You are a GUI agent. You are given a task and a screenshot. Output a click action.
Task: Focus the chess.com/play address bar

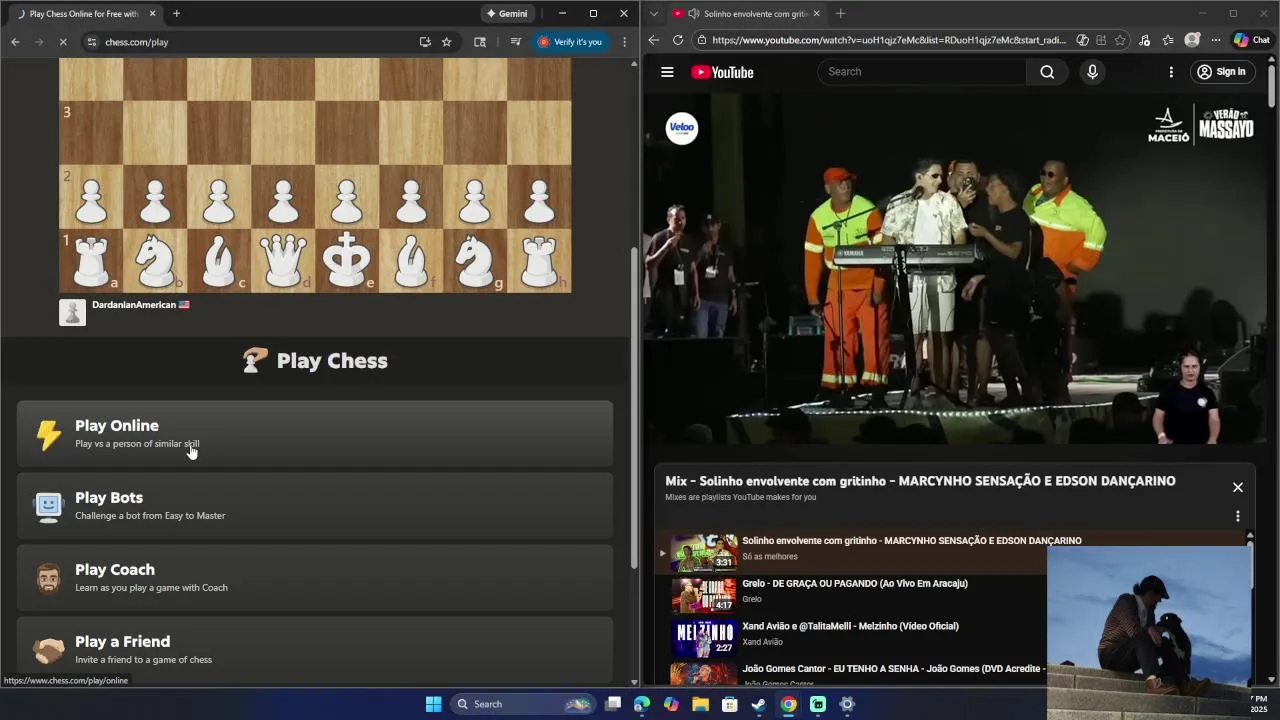coord(250,42)
